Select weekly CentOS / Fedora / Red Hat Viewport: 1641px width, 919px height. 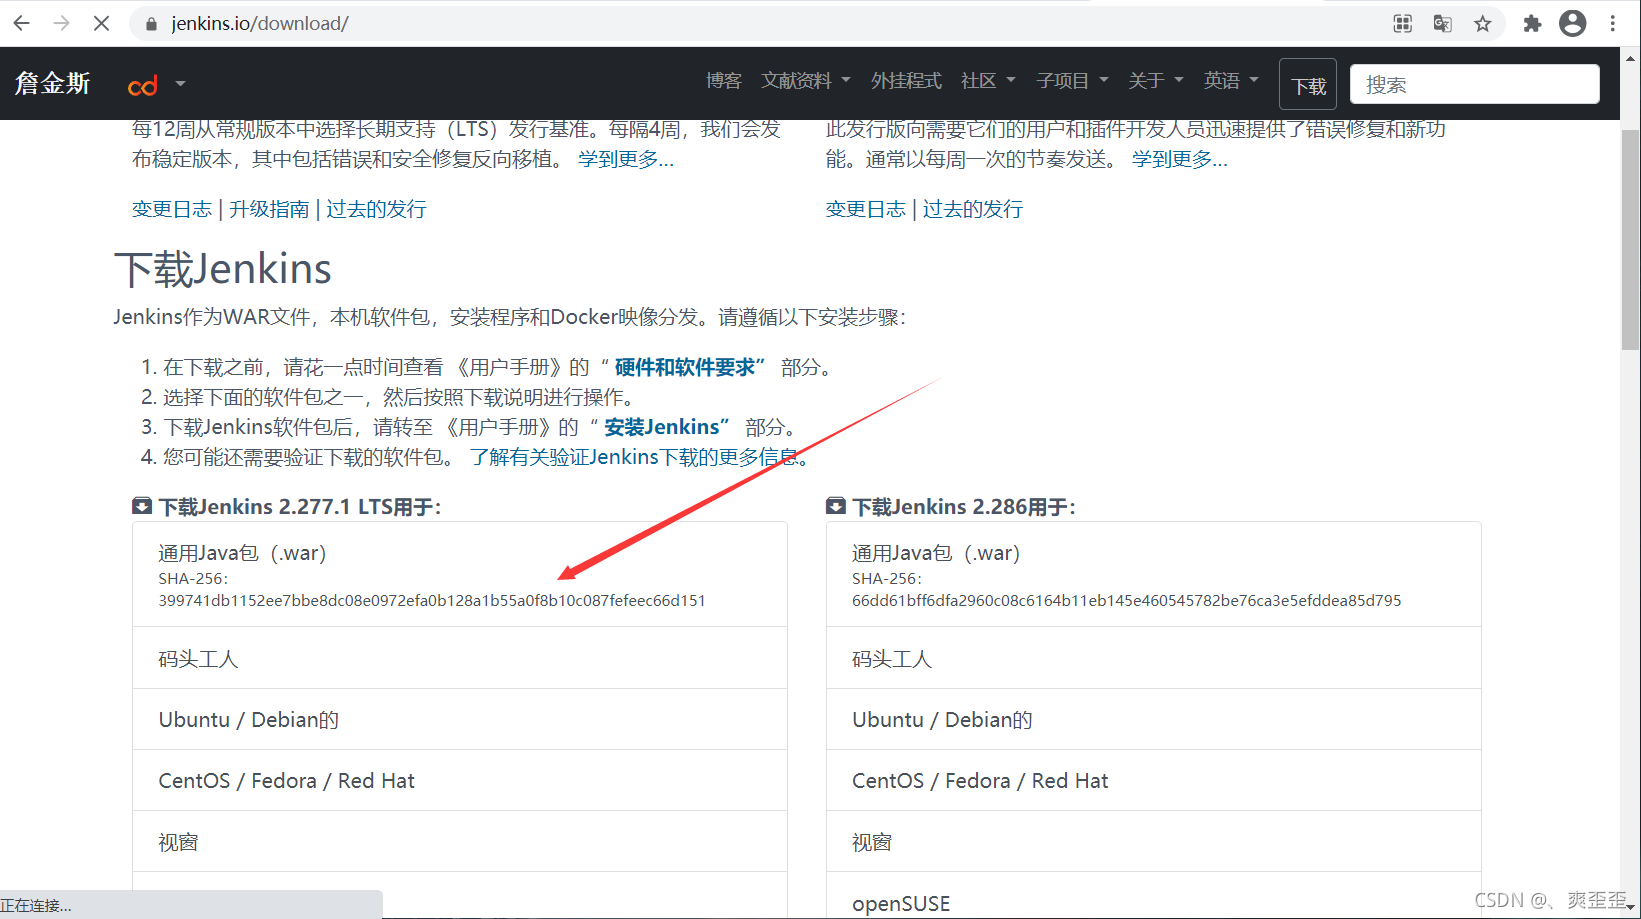click(1154, 780)
